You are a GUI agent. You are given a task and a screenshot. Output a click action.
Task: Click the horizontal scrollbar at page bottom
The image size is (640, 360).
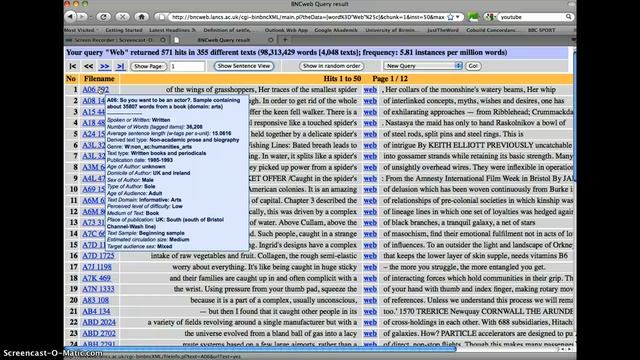(261, 349)
